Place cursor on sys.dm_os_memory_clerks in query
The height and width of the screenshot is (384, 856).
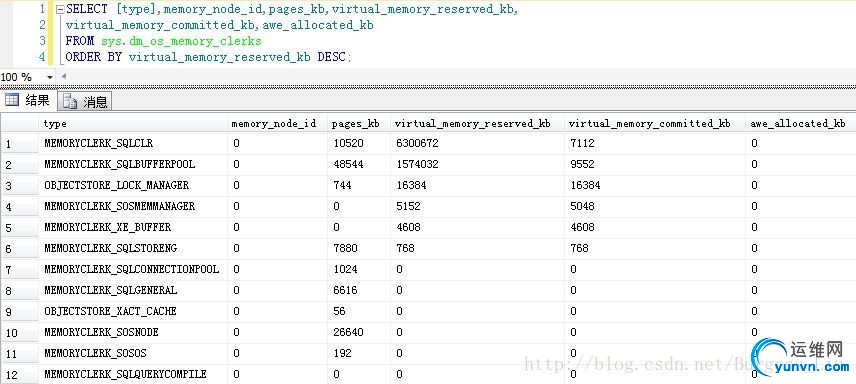181,41
